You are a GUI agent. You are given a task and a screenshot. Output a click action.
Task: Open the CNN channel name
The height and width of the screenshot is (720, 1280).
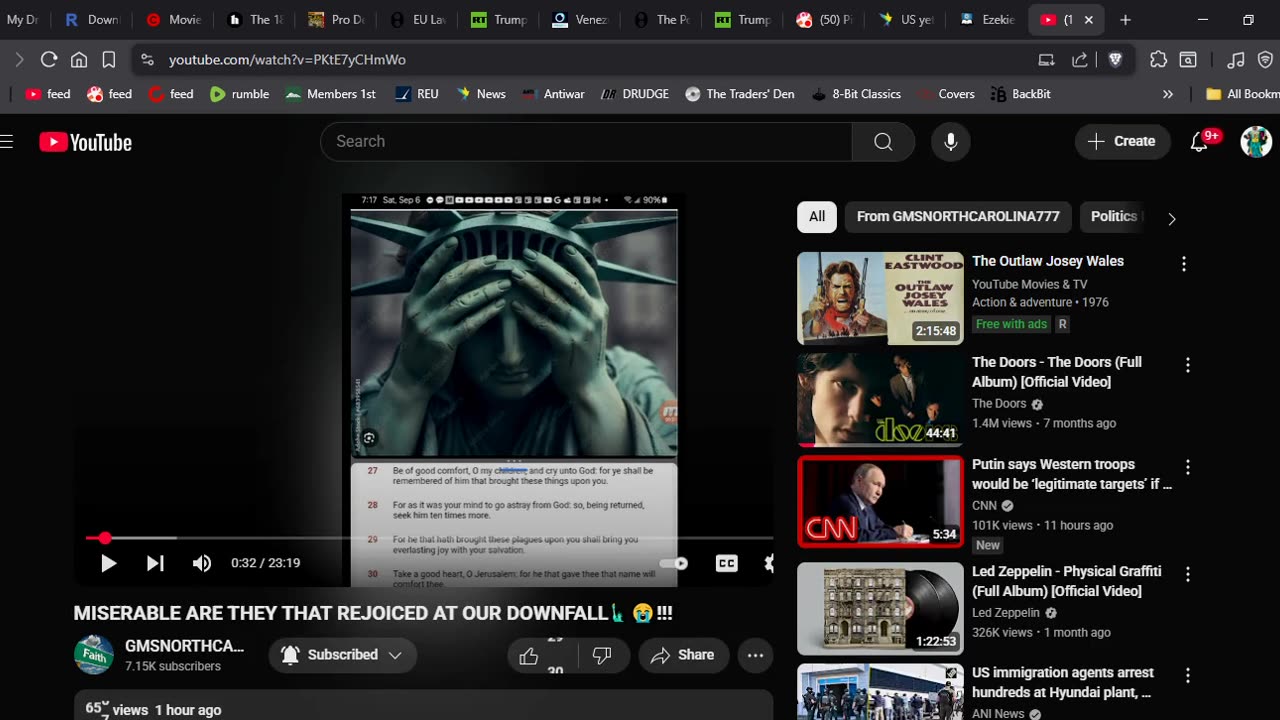[984, 505]
